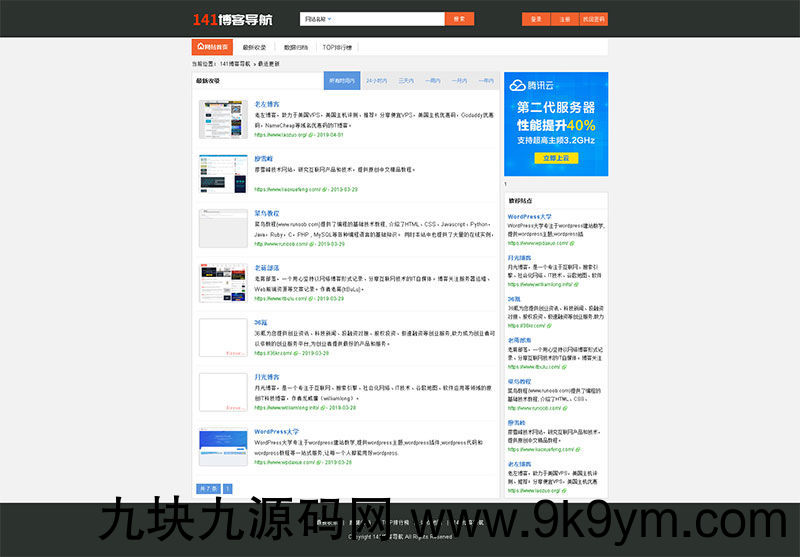Open the 菜鸟教程 title link in main list
800x557 pixels.
(267, 213)
